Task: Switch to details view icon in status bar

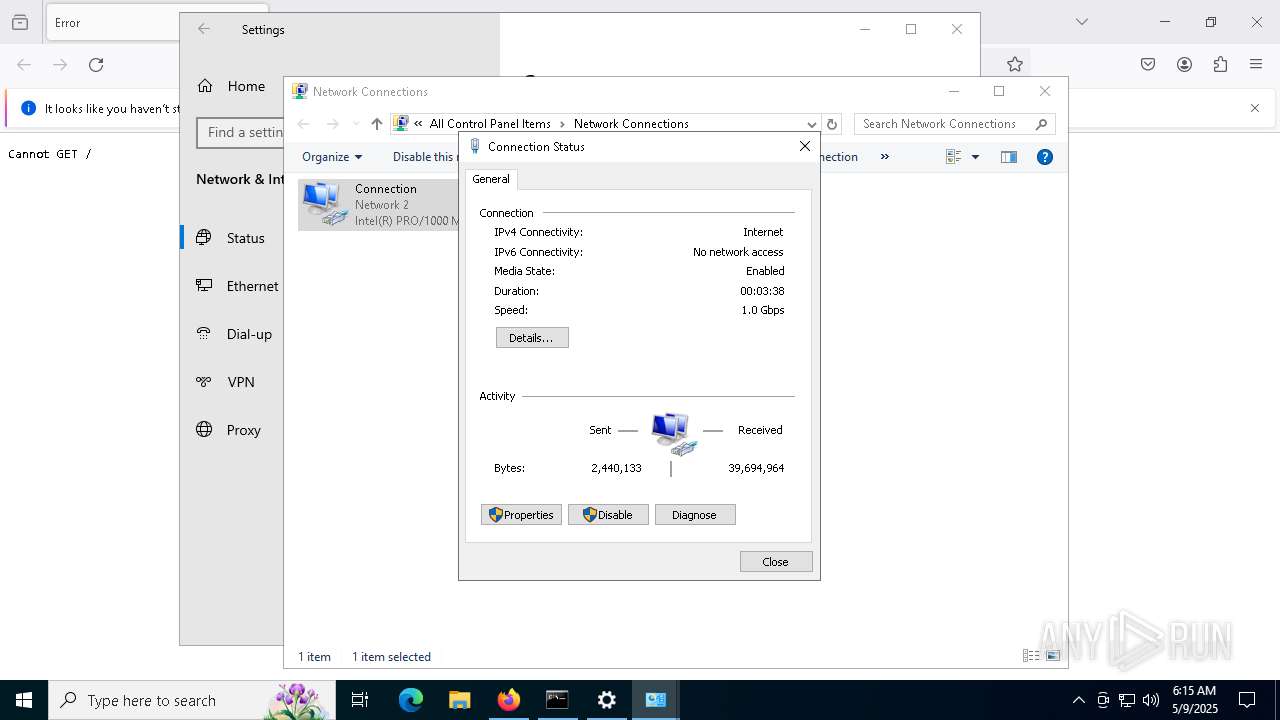Action: 1031,656
